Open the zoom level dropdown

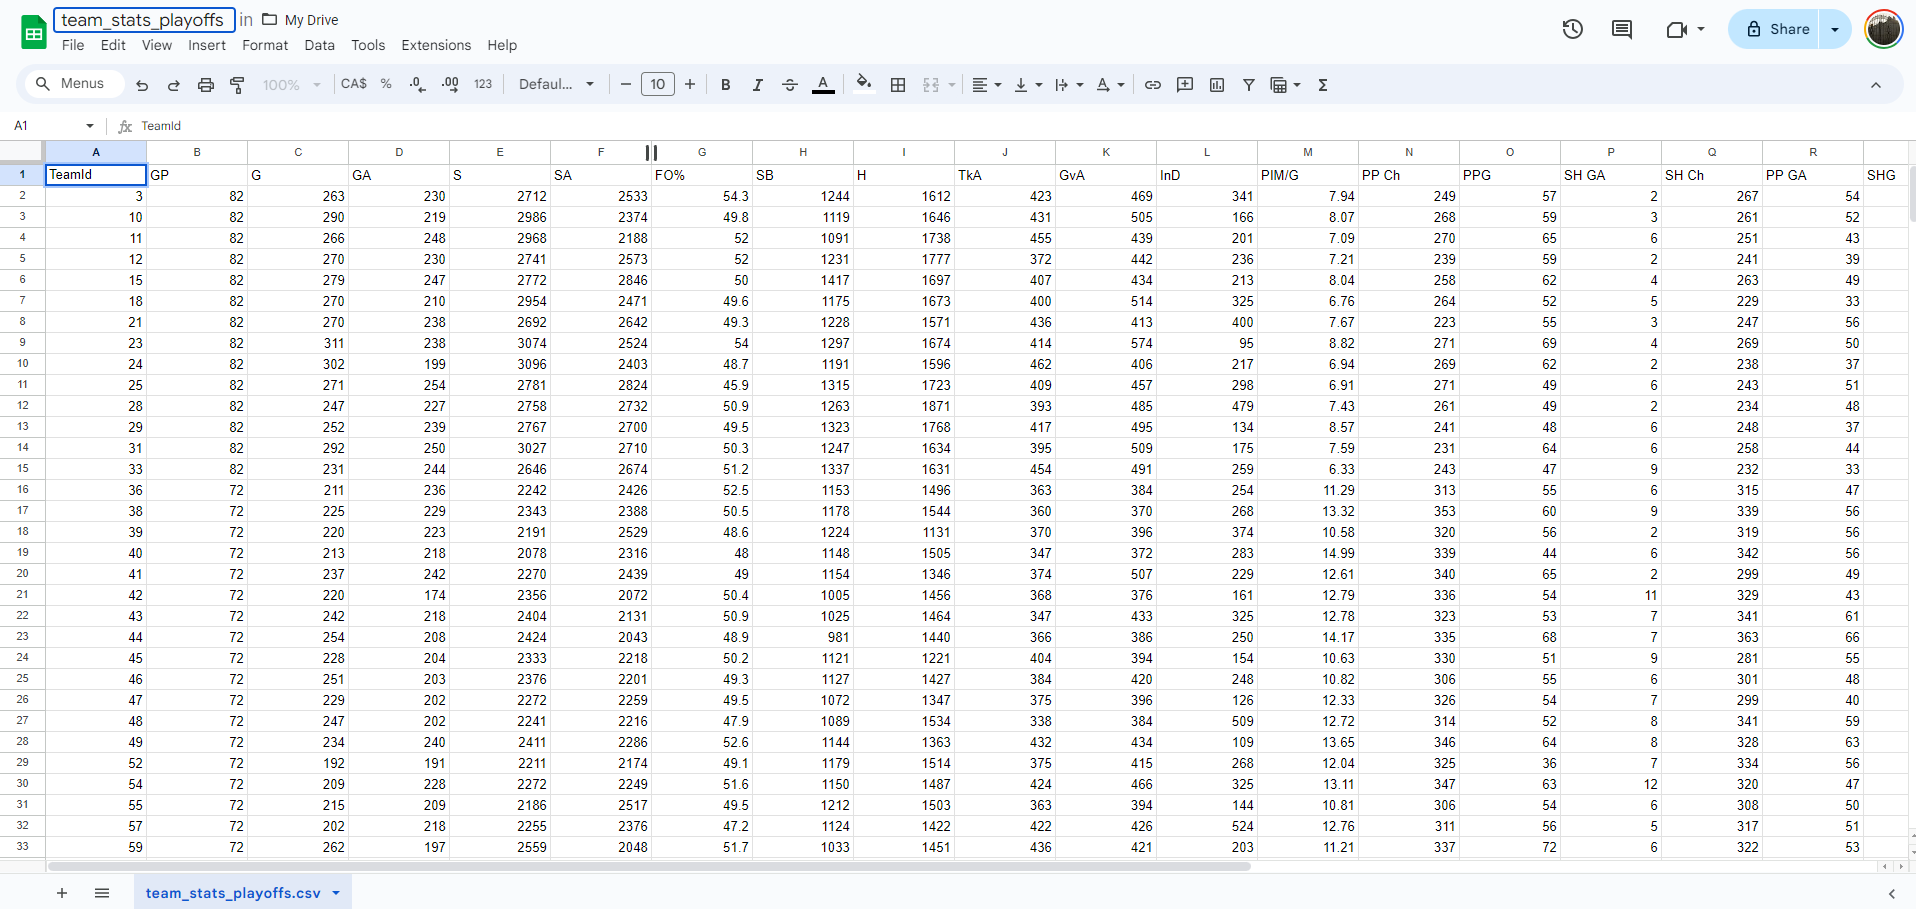tap(291, 85)
